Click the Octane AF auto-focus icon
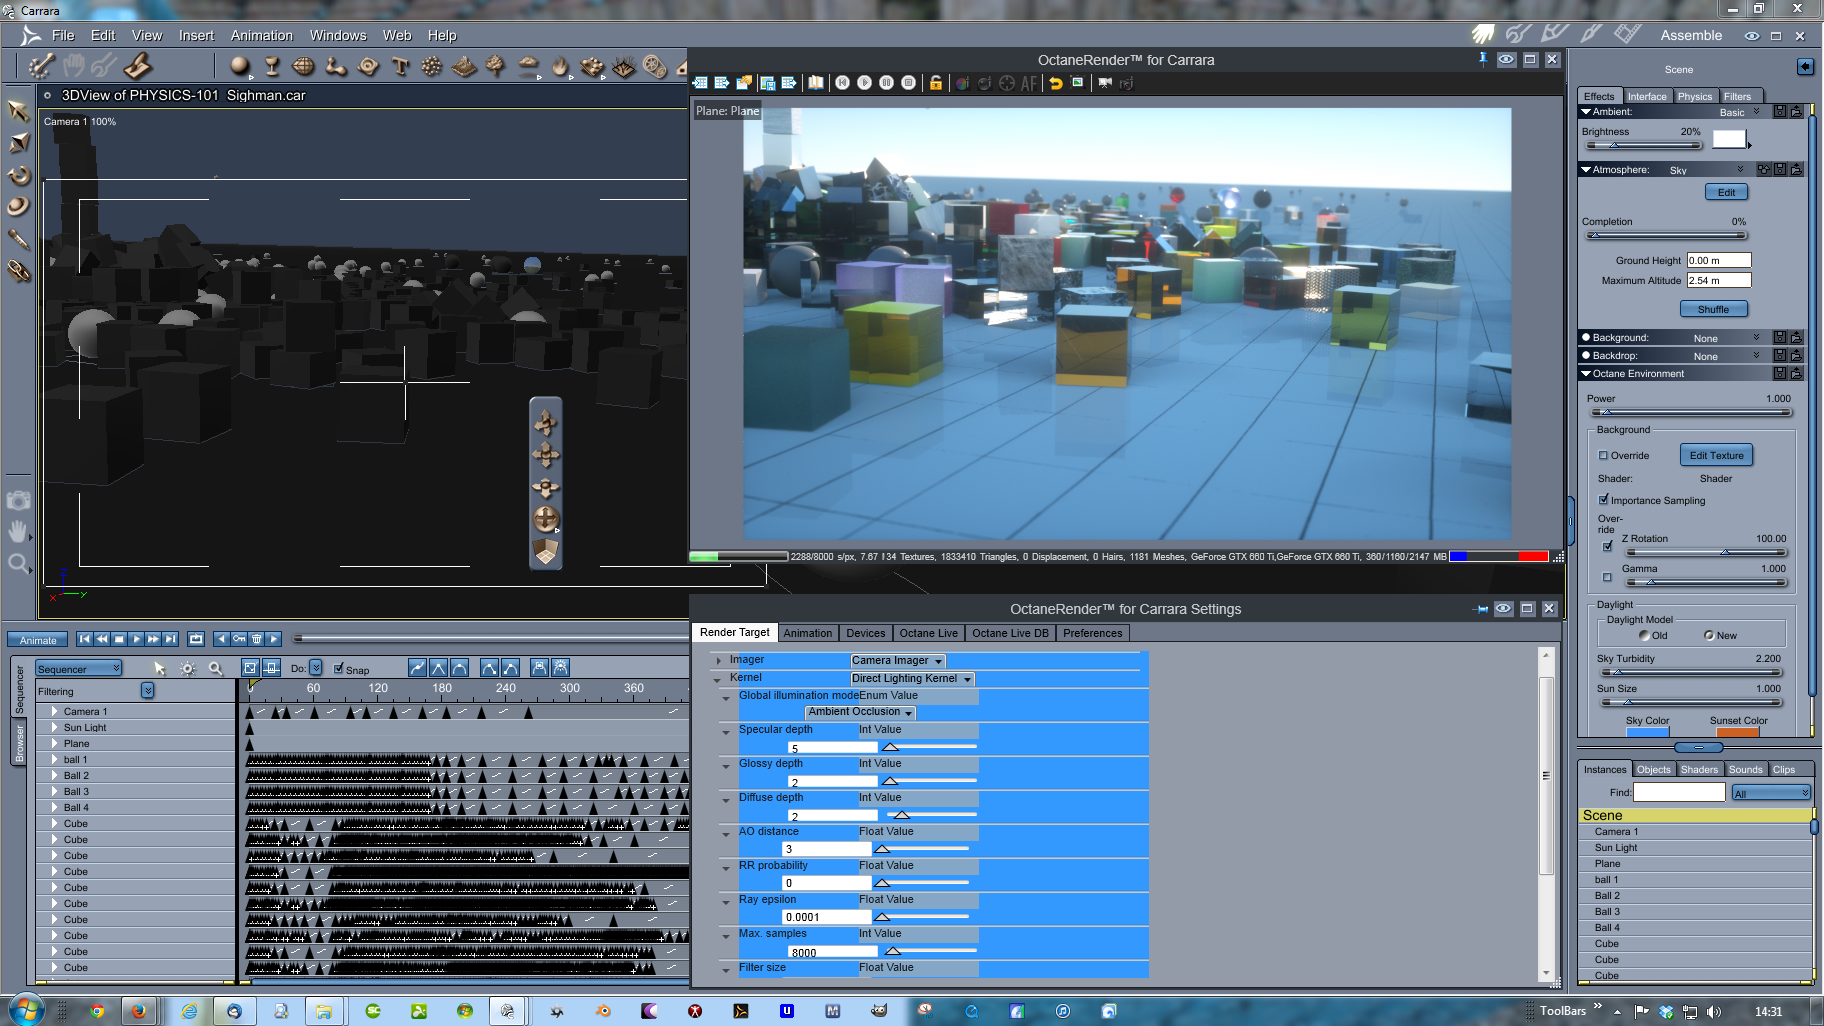Image resolution: width=1824 pixels, height=1026 pixels. pyautogui.click(x=1029, y=83)
